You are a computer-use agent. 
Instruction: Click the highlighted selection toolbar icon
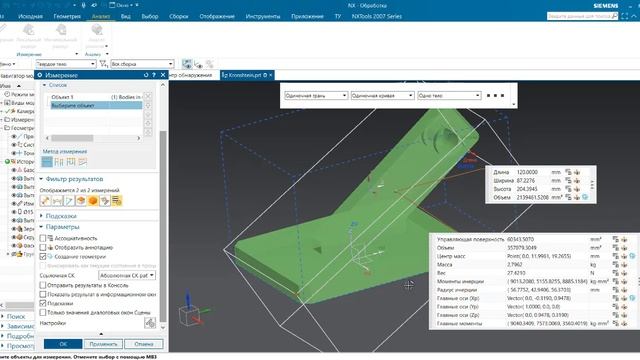pos(187,64)
